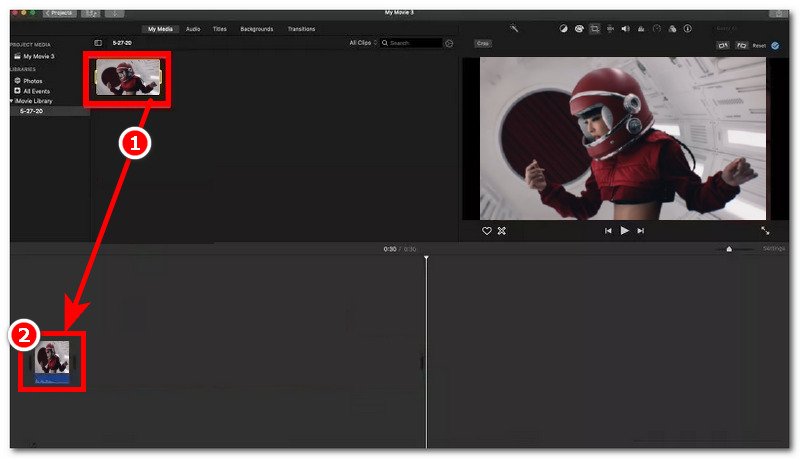Open the video stabilization camera tool
The height and width of the screenshot is (459, 800).
[610, 29]
